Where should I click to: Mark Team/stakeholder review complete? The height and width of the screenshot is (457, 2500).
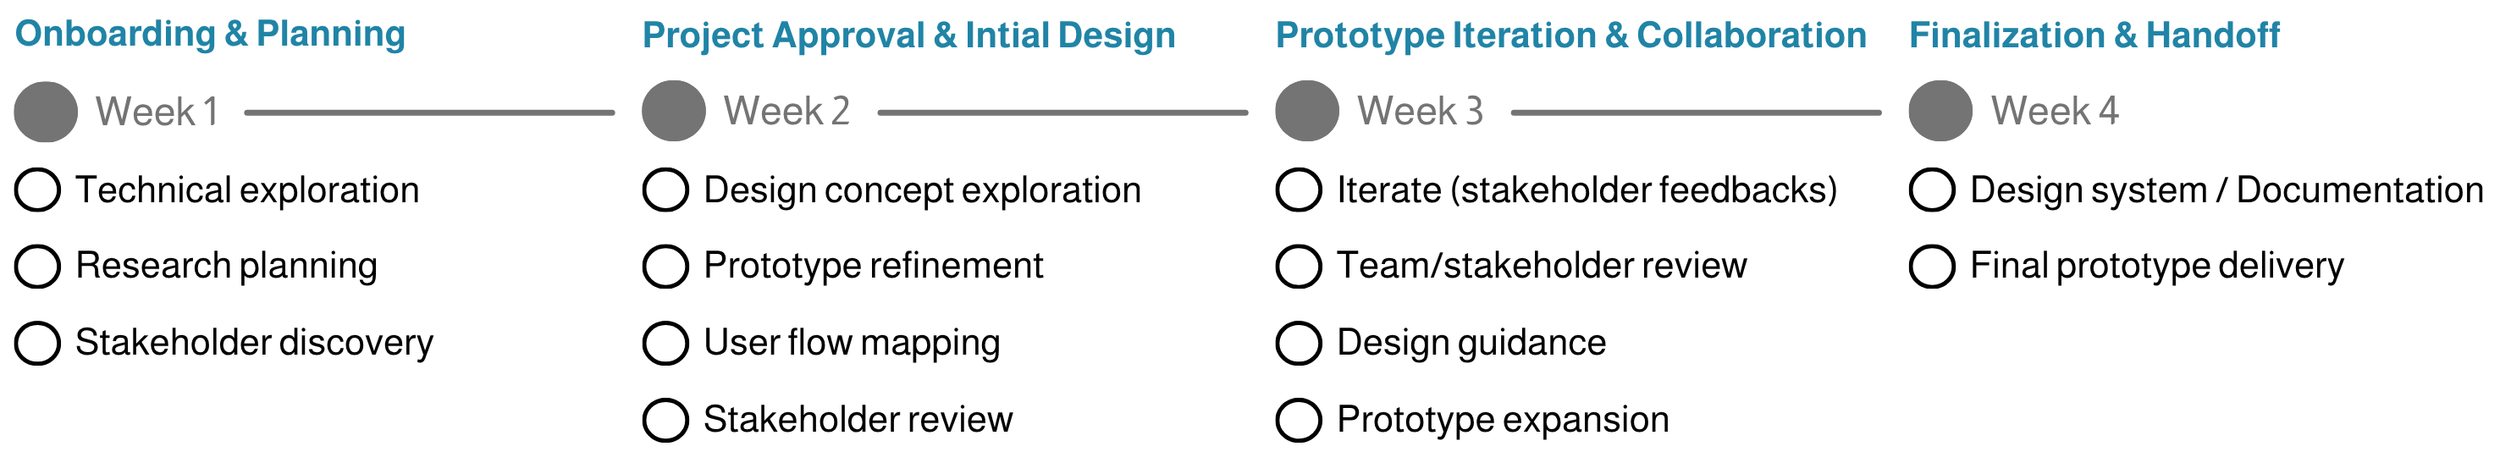pos(1299,266)
